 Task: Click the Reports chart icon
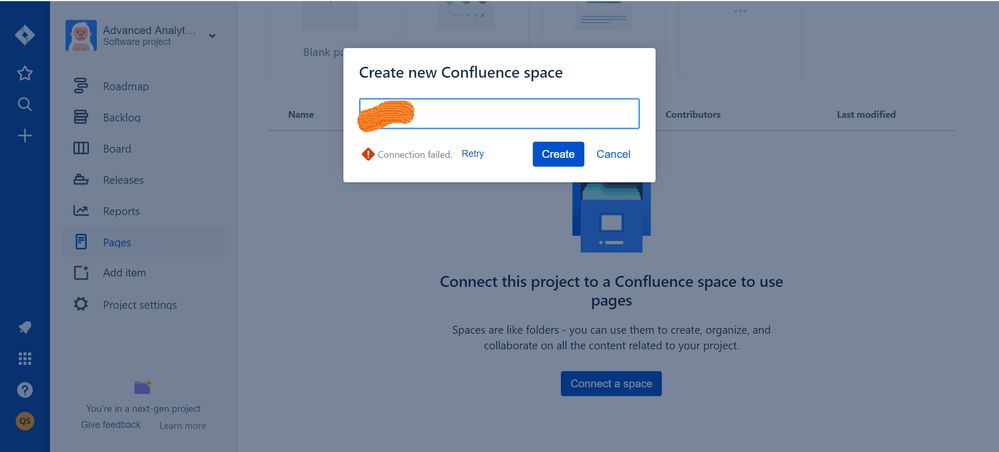(81, 210)
